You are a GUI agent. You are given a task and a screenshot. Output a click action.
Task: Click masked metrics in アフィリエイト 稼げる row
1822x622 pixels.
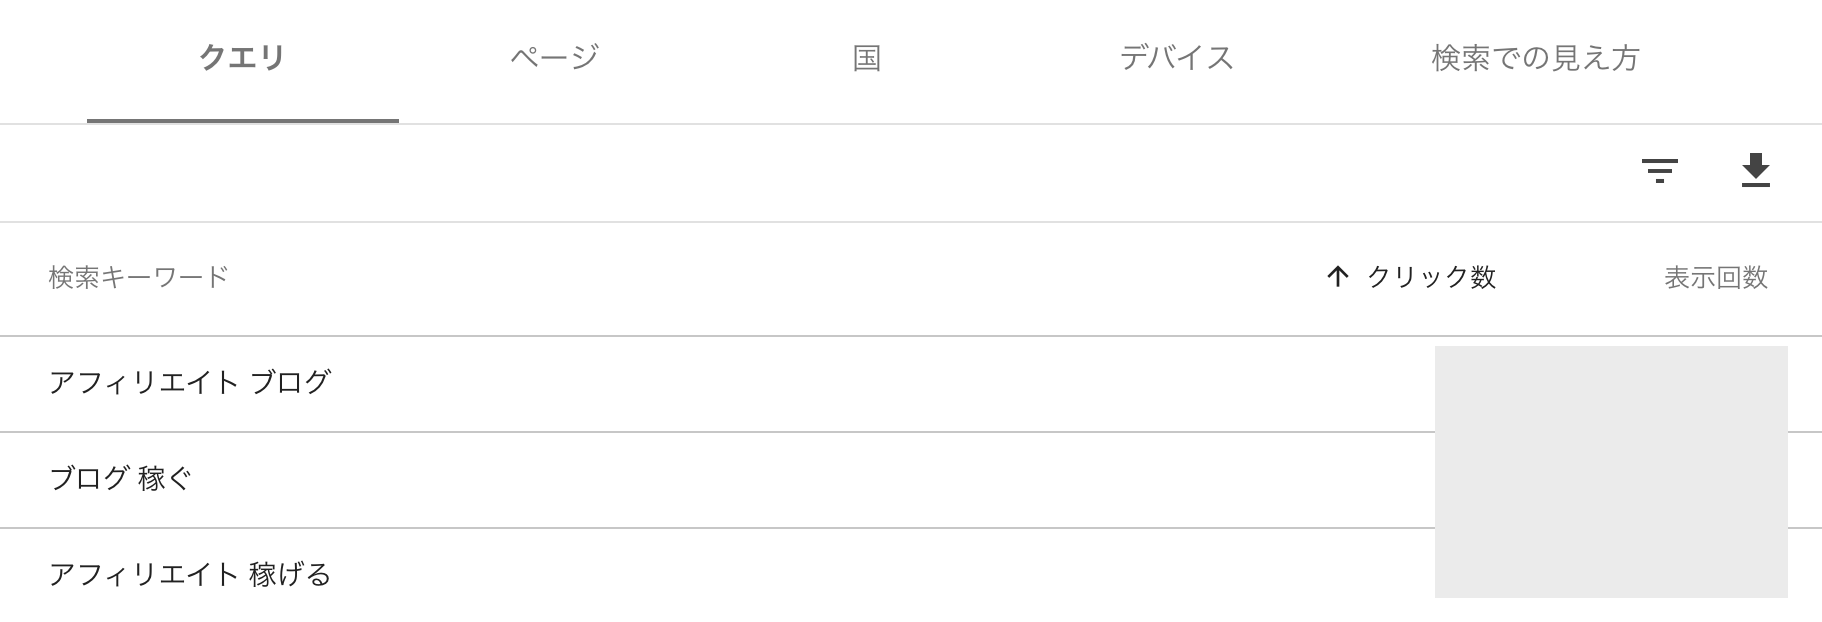(1611, 563)
